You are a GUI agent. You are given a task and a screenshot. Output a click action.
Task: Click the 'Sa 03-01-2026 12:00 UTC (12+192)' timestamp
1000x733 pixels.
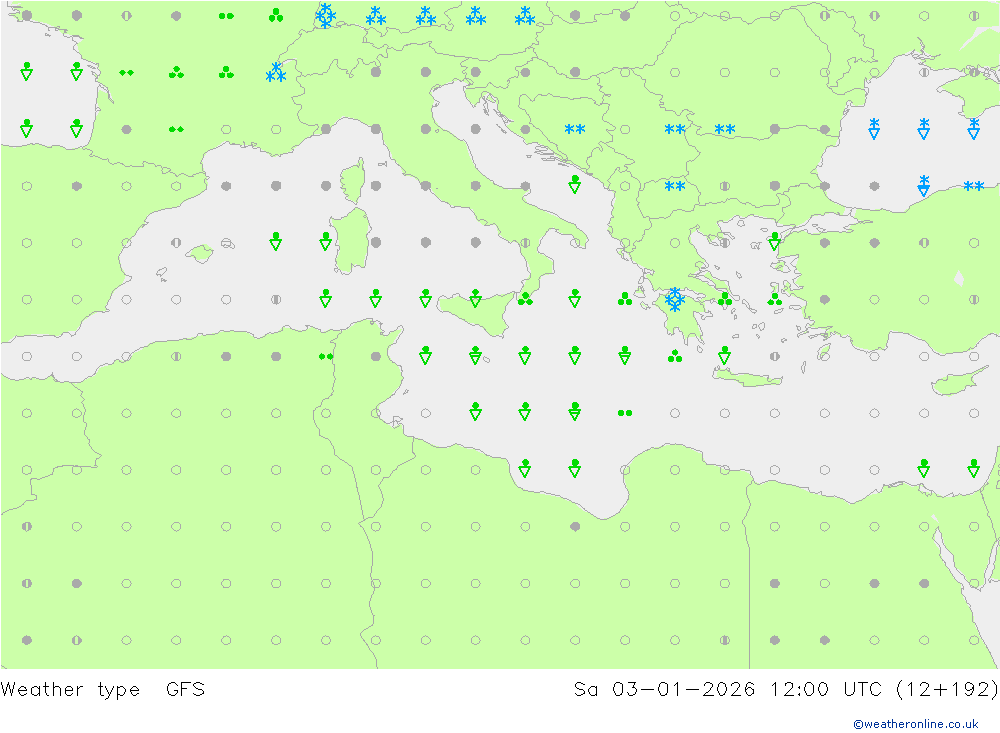click(786, 689)
